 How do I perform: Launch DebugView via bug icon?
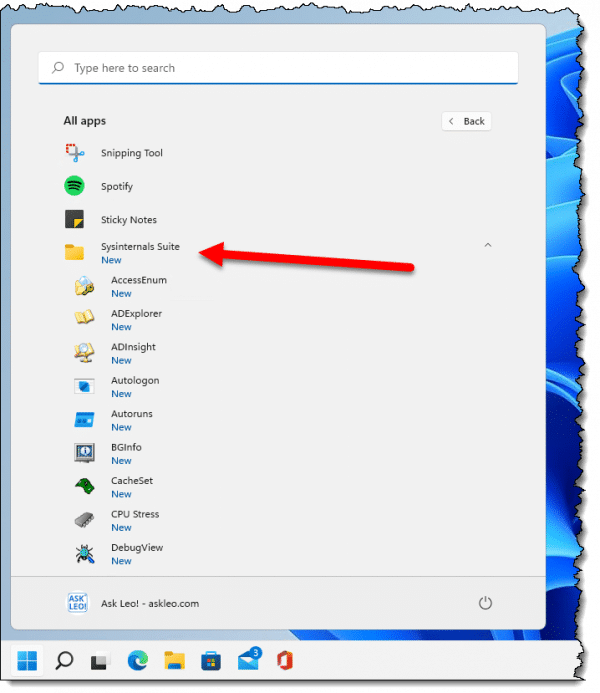(84, 554)
